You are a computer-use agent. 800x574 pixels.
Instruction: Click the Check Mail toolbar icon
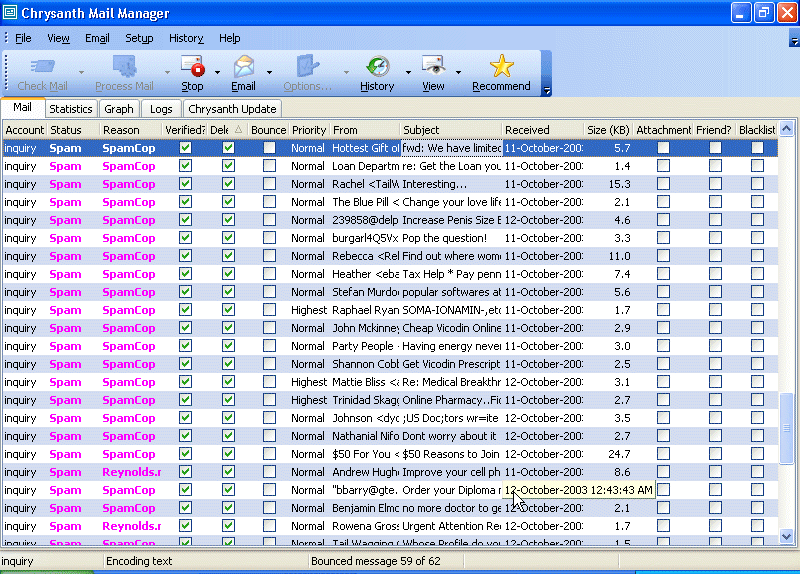(42, 66)
